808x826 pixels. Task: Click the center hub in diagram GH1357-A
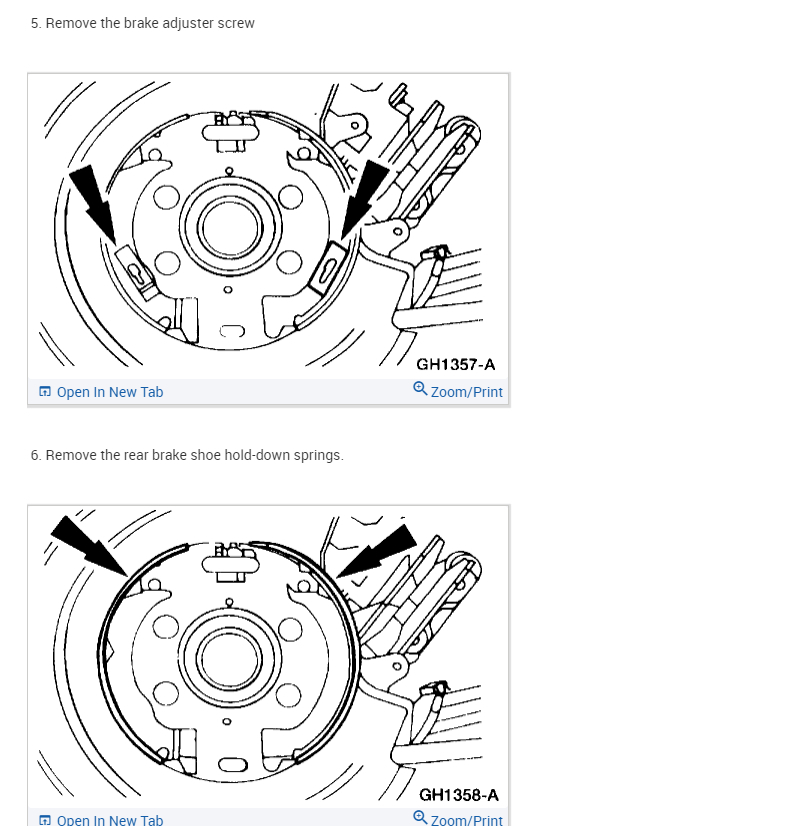point(230,228)
